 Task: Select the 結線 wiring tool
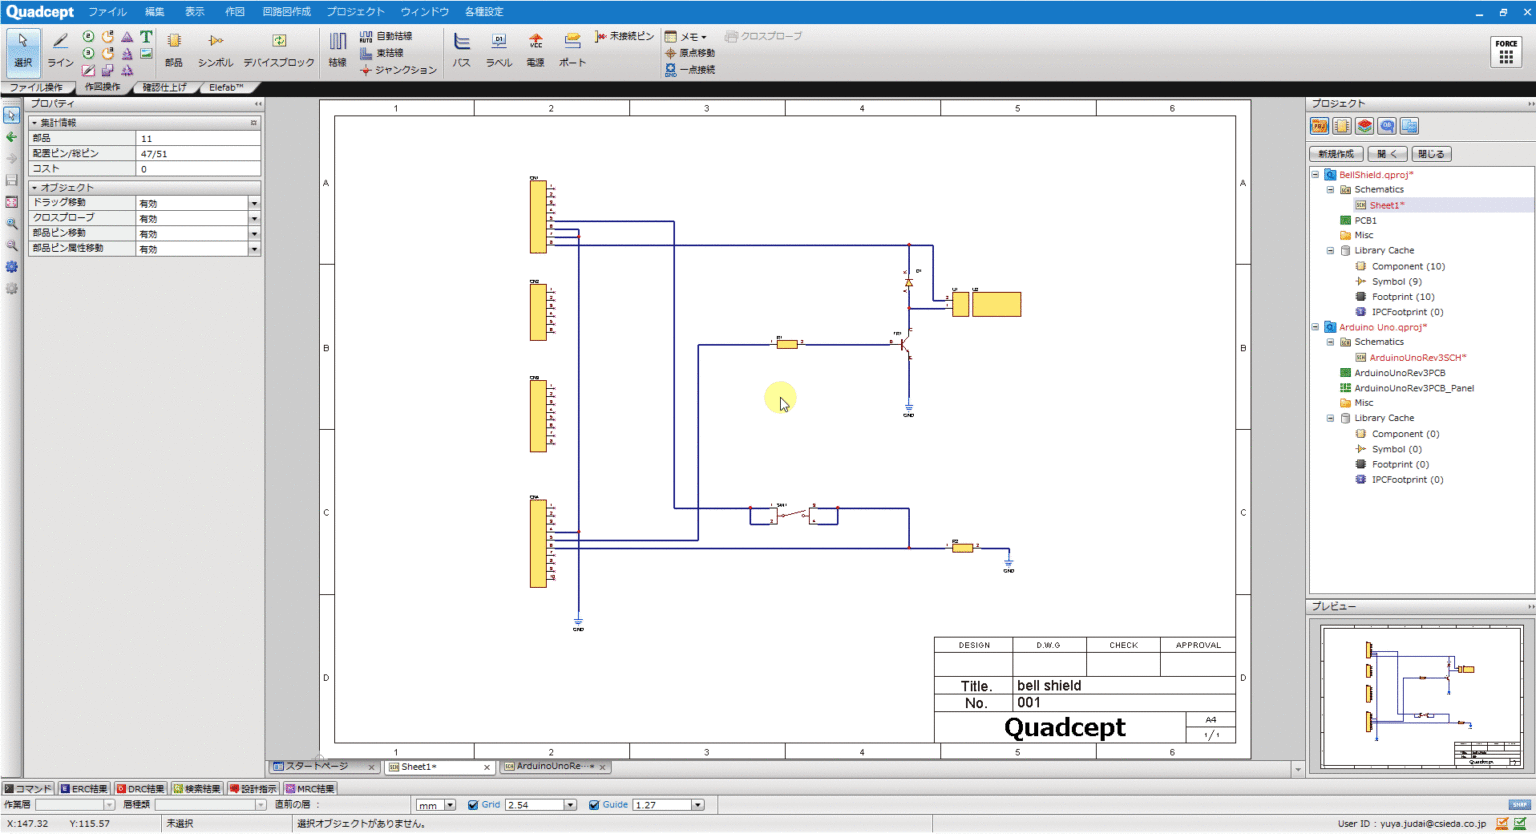[338, 49]
